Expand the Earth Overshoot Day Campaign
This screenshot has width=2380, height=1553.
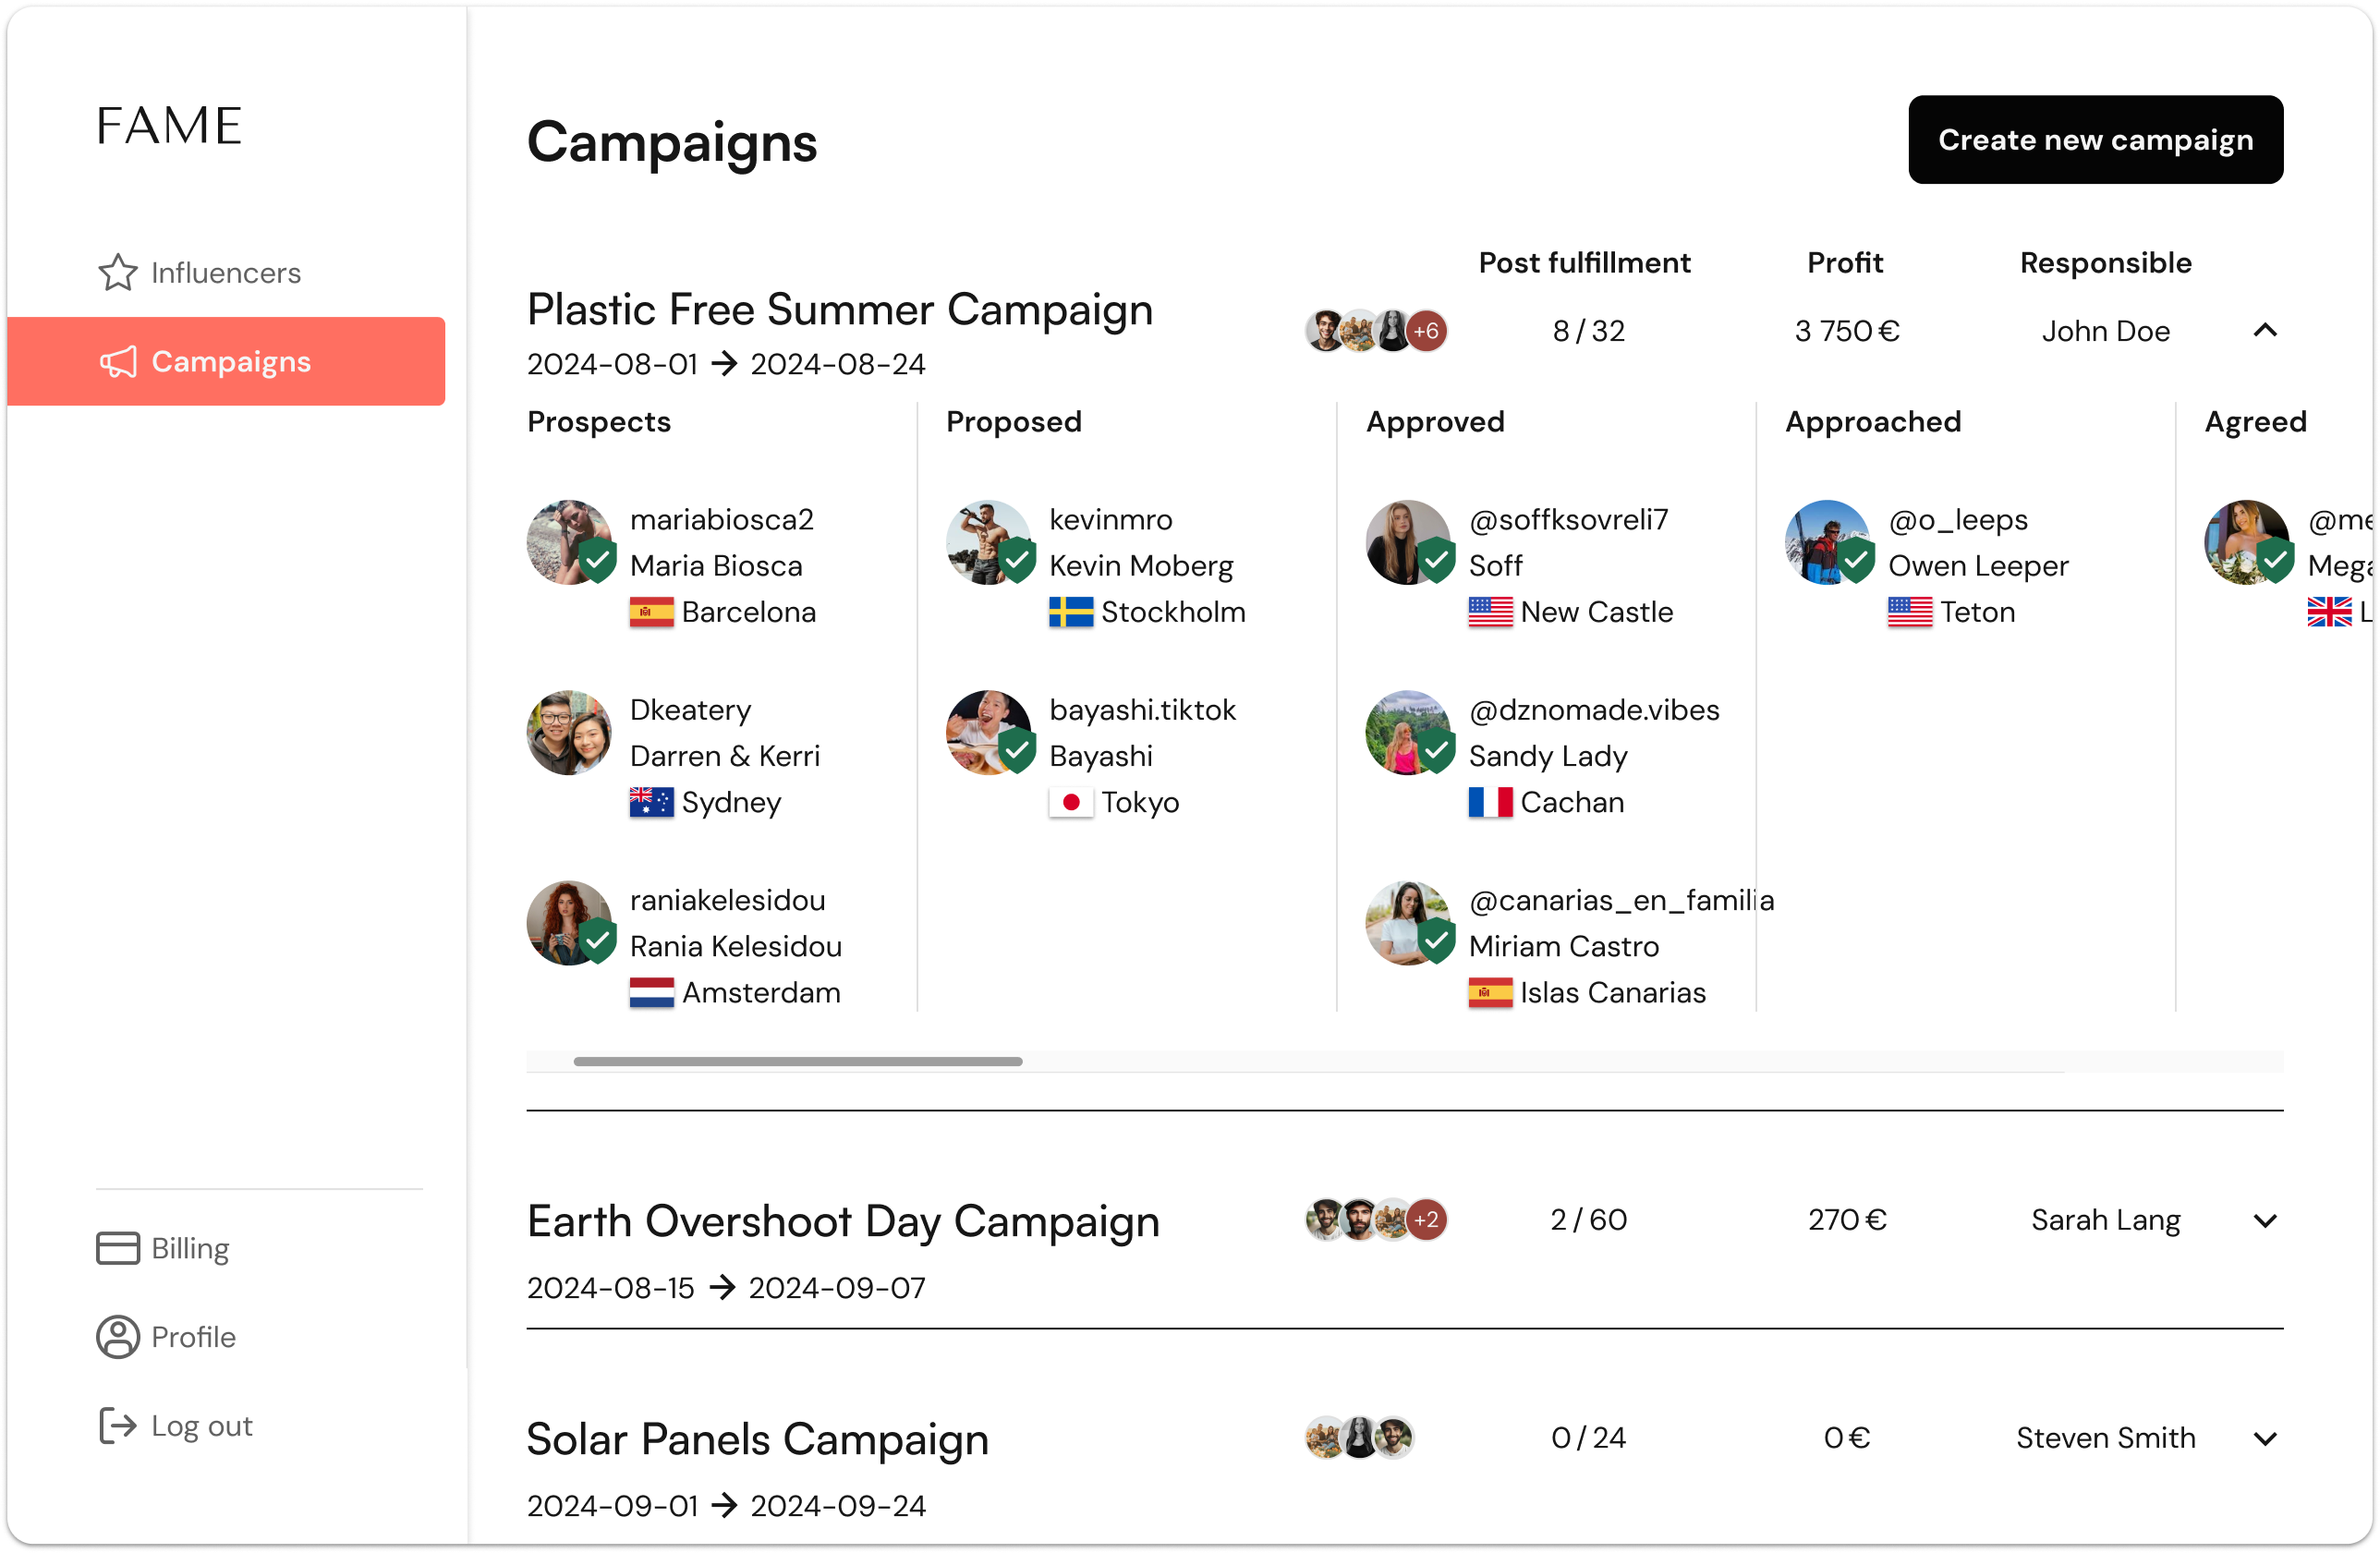tap(2265, 1219)
